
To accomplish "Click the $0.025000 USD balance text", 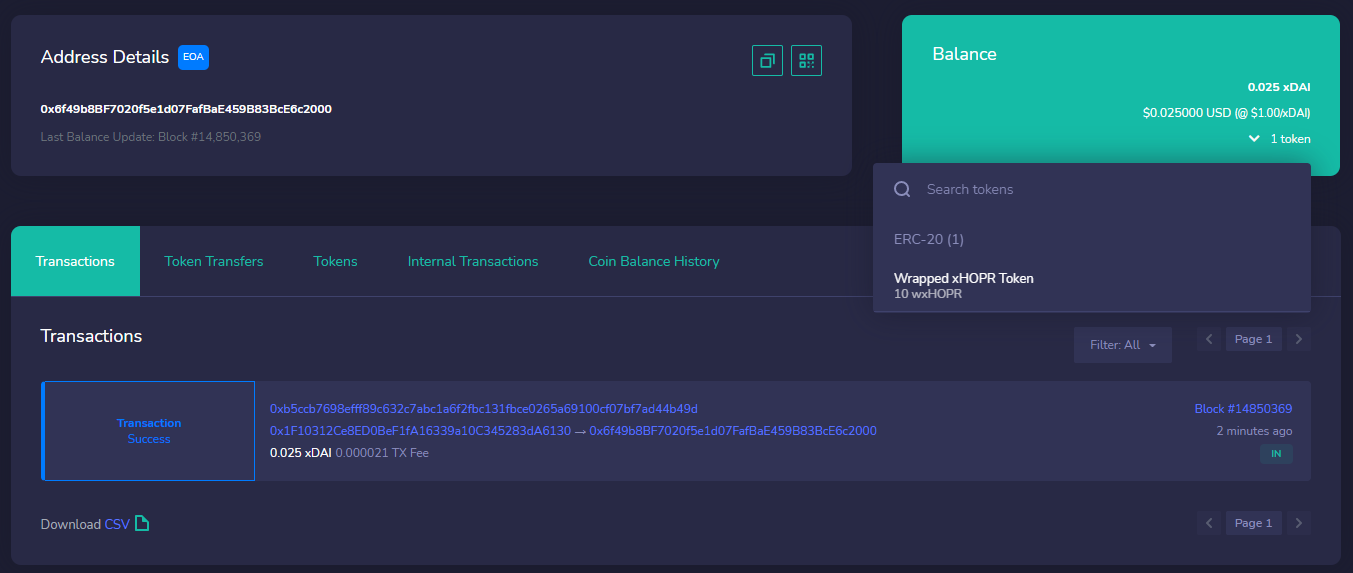I will click(1227, 113).
